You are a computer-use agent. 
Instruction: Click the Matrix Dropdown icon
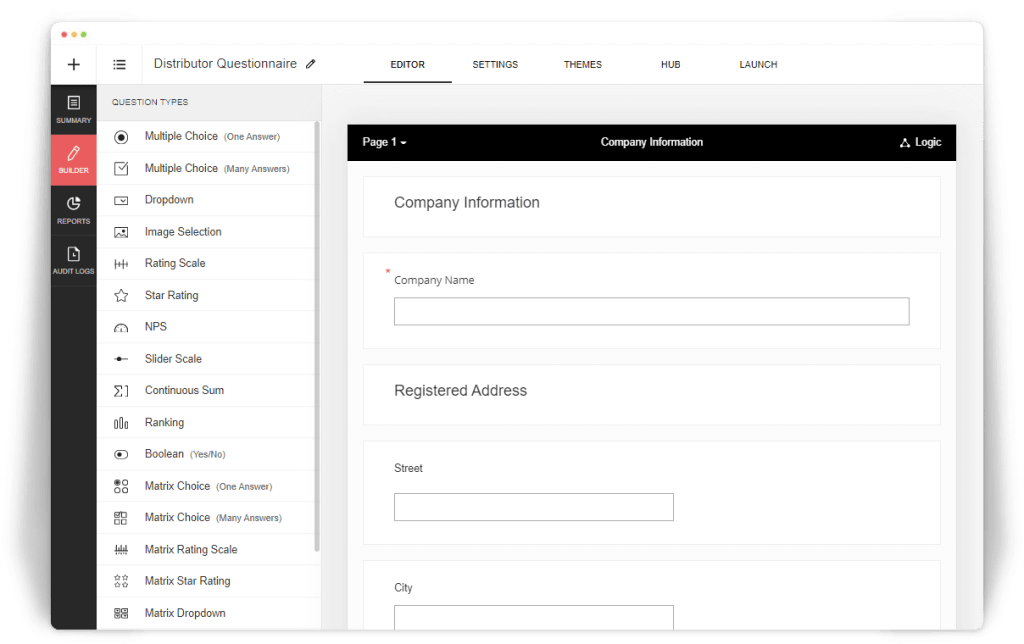pos(121,613)
